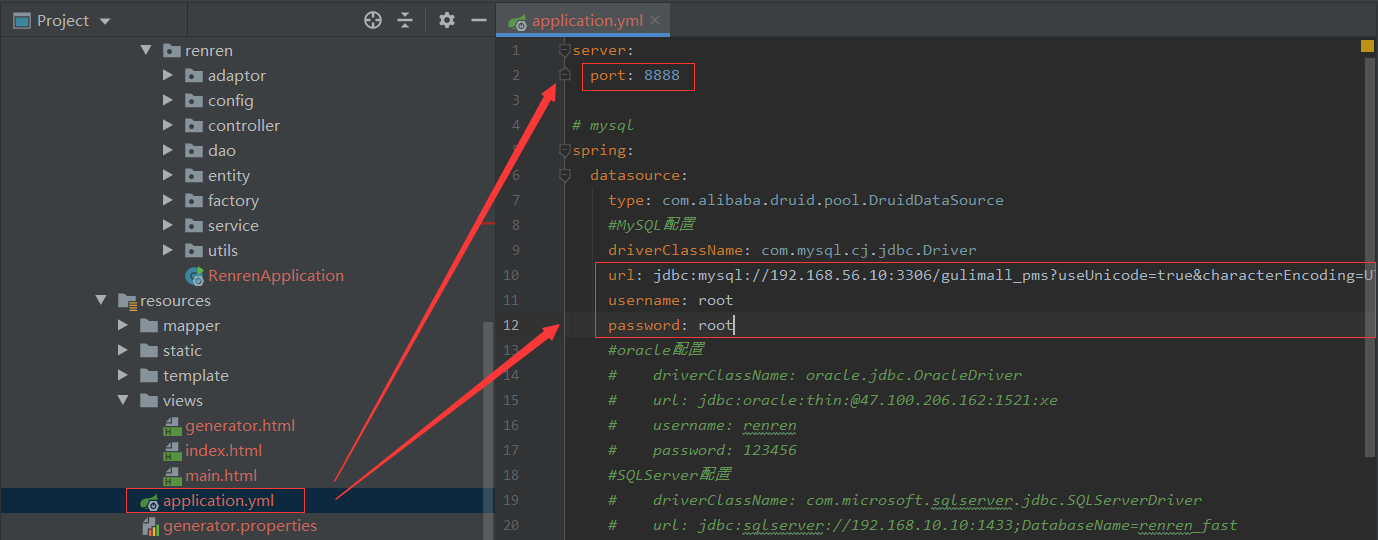
Task: Select RenrenApplication in the tree
Action: tap(276, 275)
